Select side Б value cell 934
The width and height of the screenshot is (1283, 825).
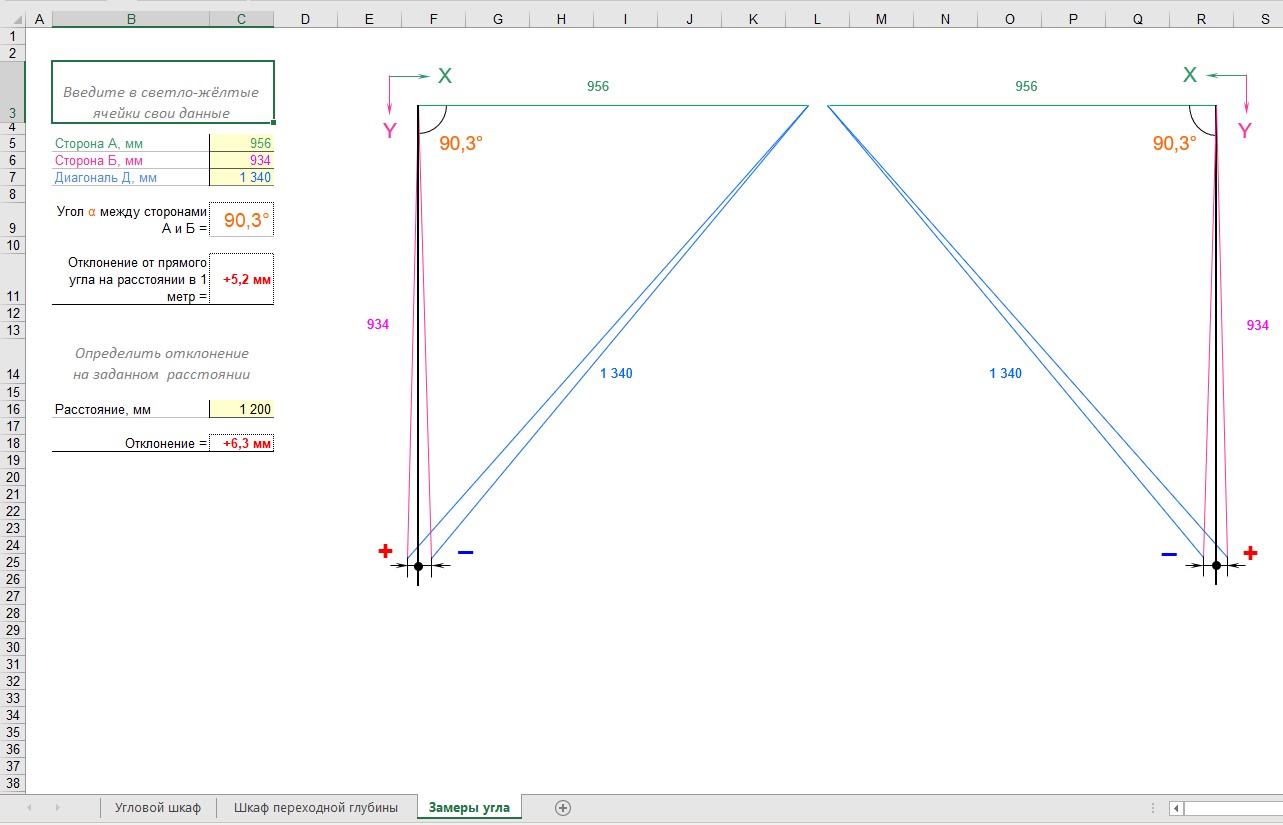[x=241, y=161]
